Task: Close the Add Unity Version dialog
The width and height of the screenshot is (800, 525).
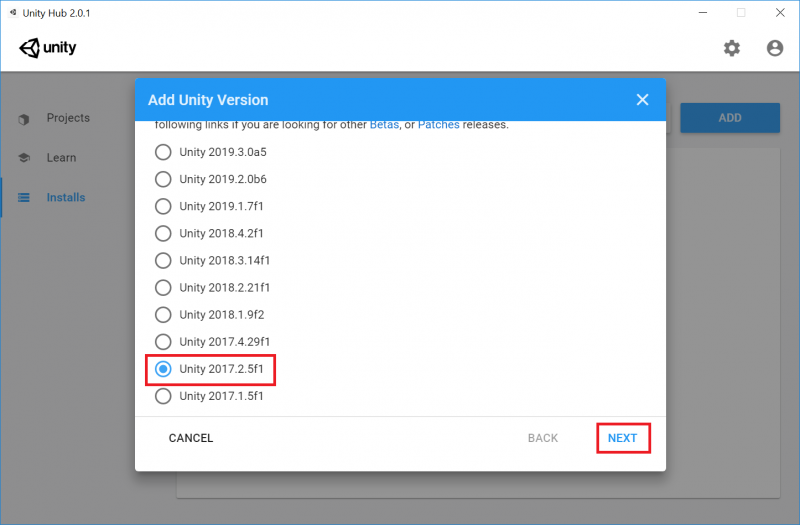Action: tap(642, 100)
